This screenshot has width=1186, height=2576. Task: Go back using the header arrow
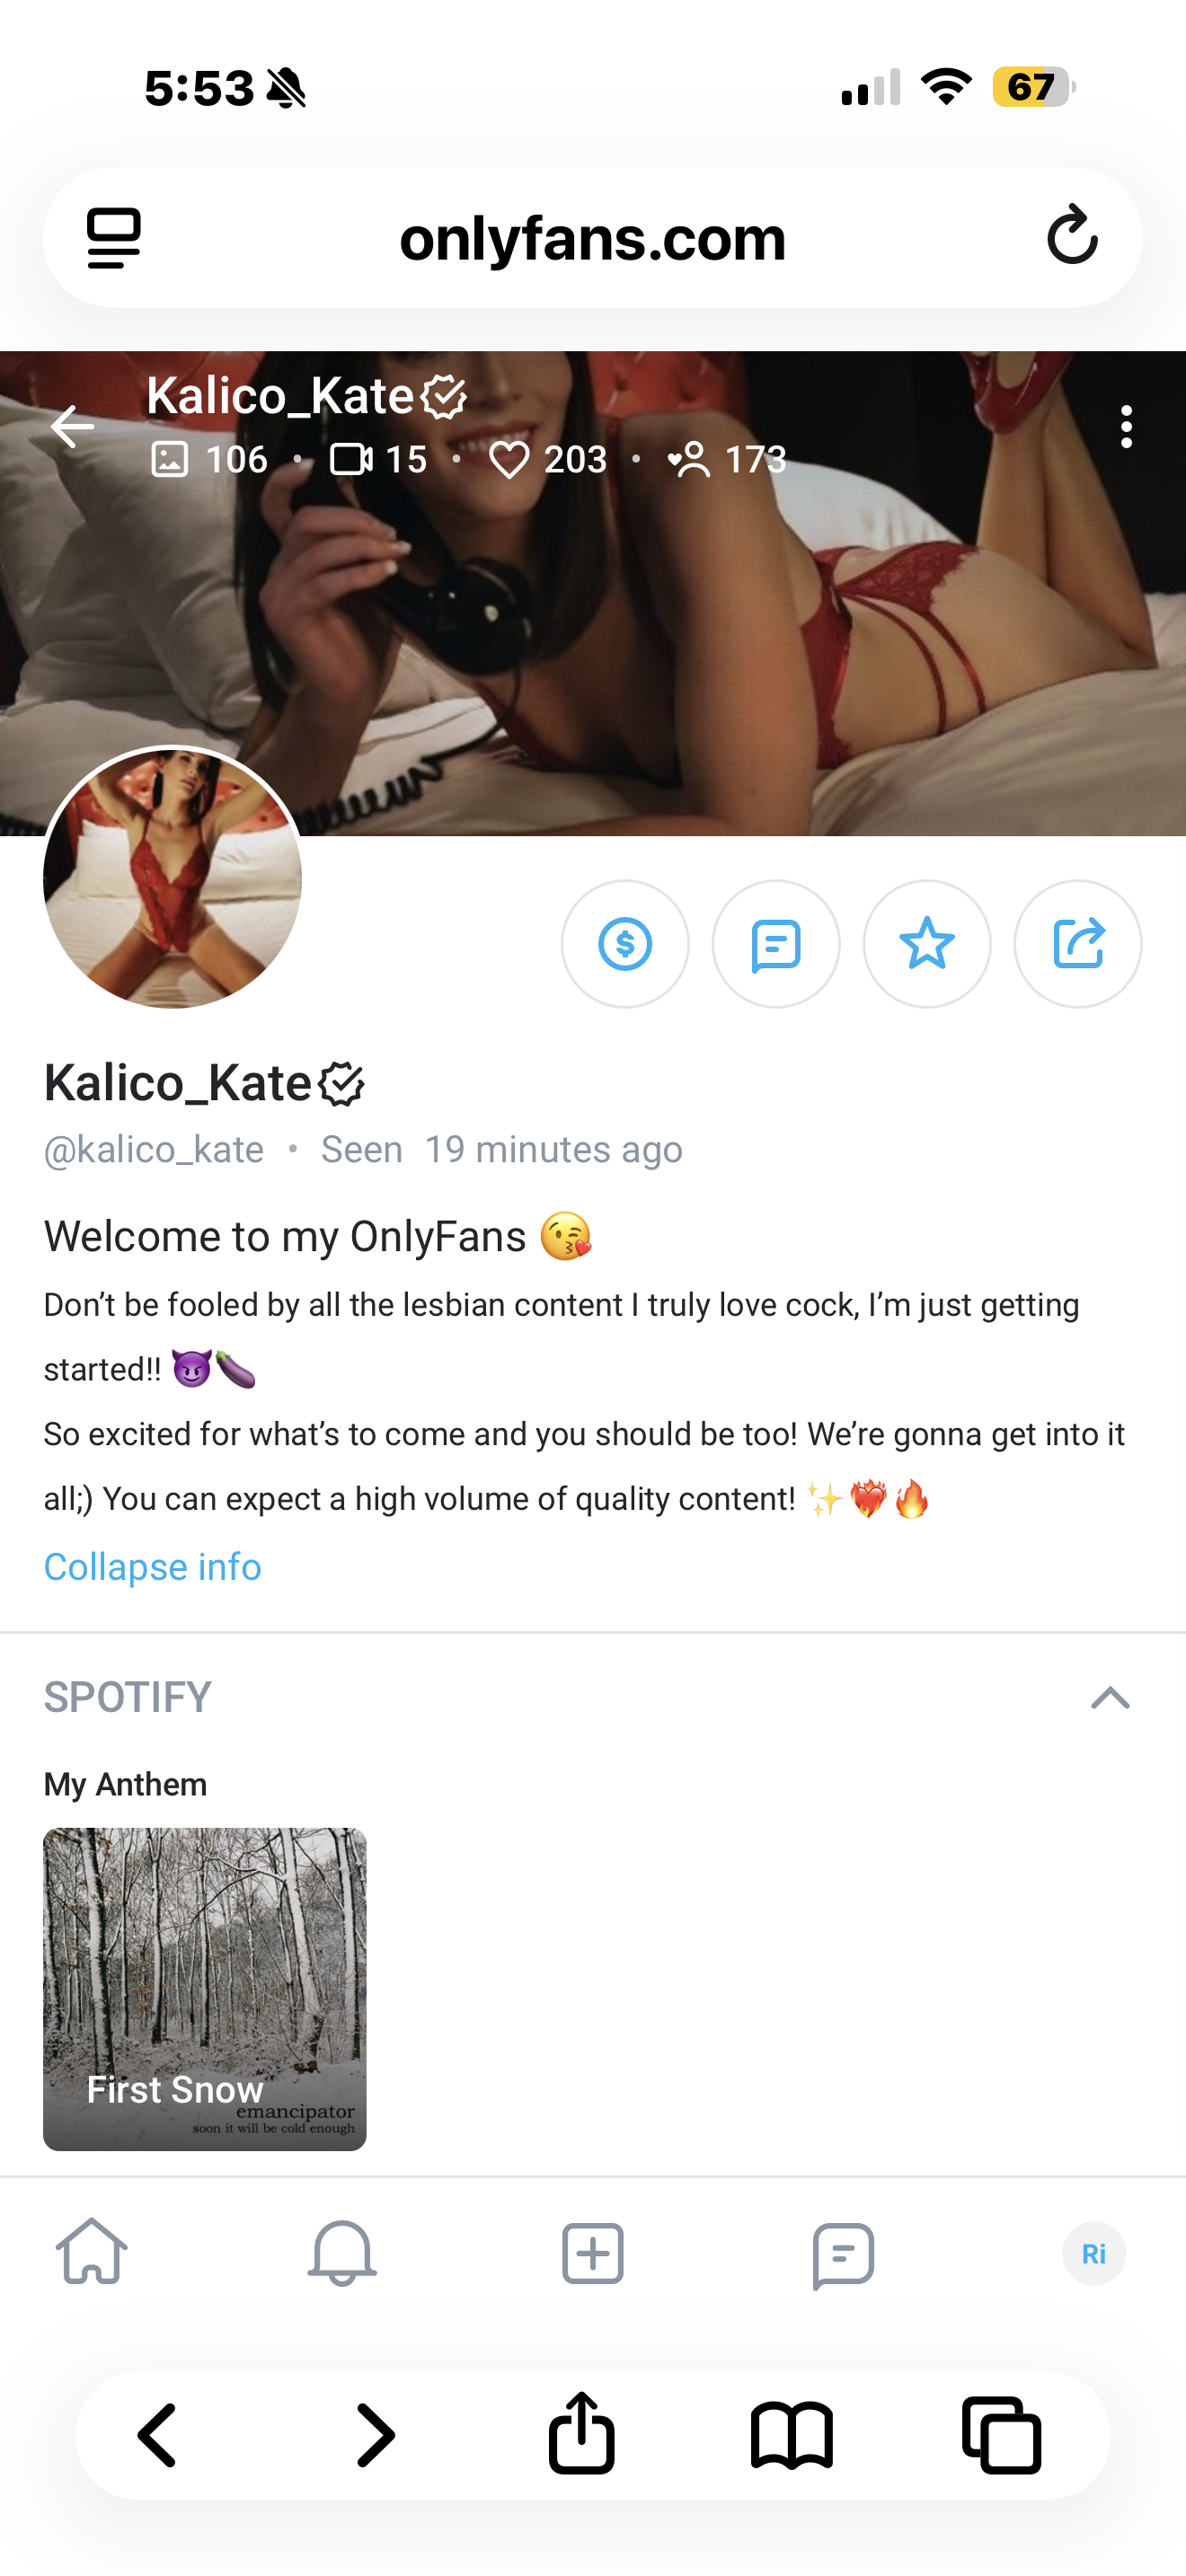(72, 427)
